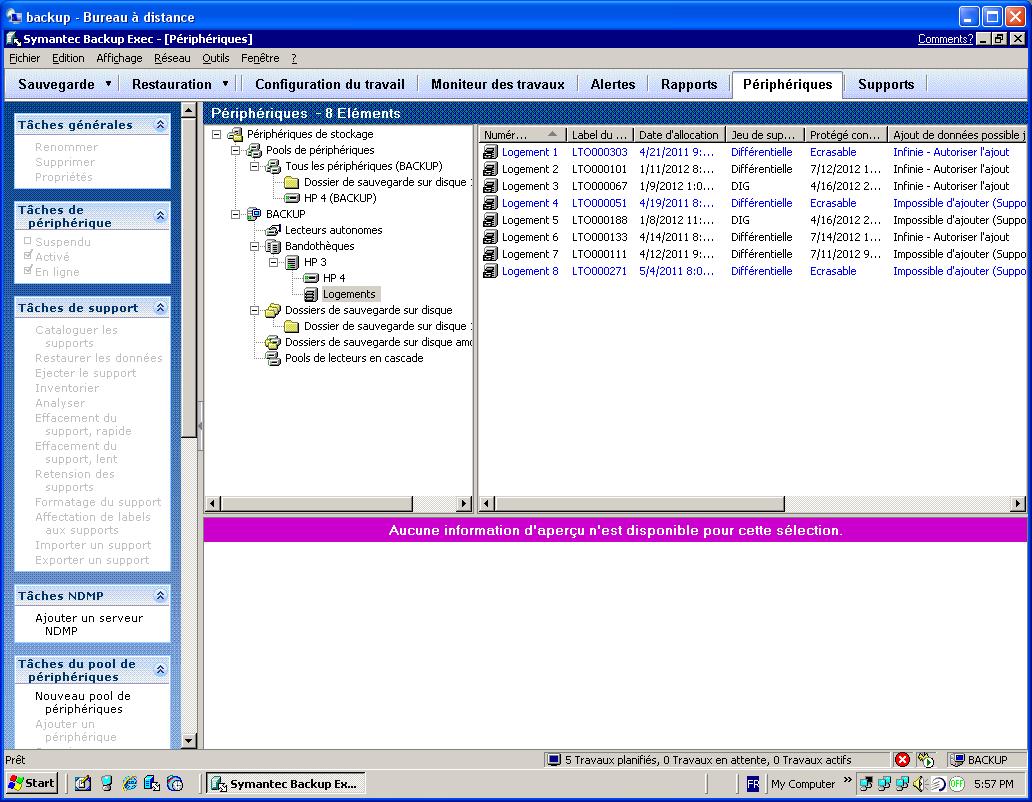The image size is (1032, 802).
Task: Click the Logements slots icon in tree
Action: [x=311, y=294]
